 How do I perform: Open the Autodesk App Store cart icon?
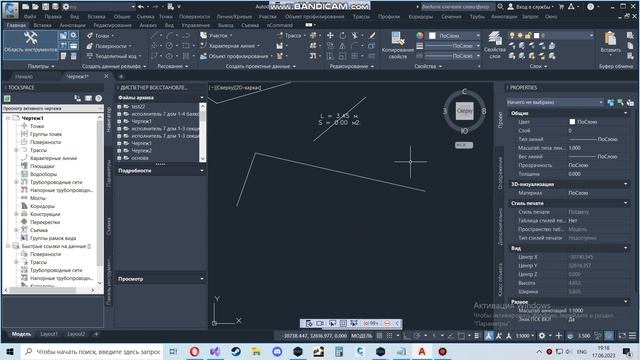click(561, 7)
